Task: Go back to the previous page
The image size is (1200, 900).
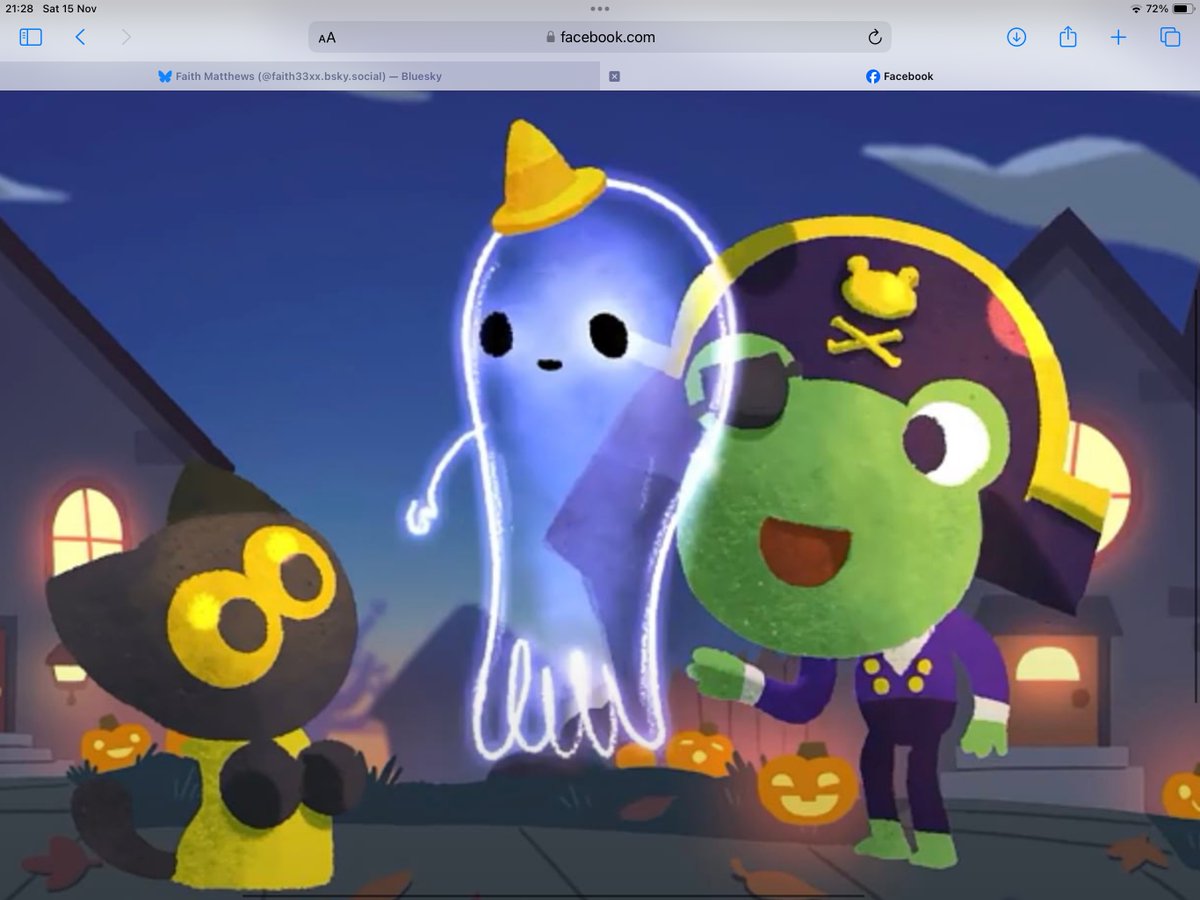Action: click(80, 37)
